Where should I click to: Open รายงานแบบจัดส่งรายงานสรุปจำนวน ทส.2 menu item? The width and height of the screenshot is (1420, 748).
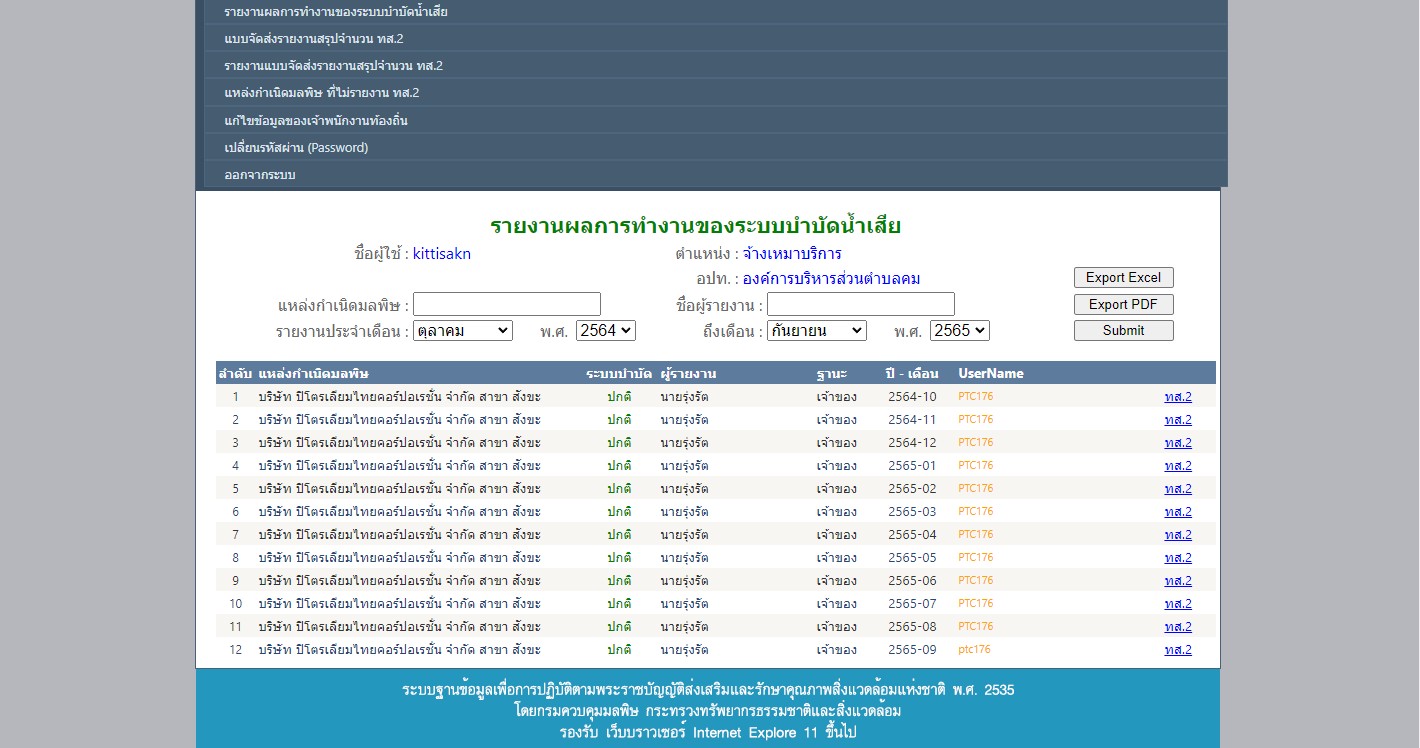click(715, 66)
